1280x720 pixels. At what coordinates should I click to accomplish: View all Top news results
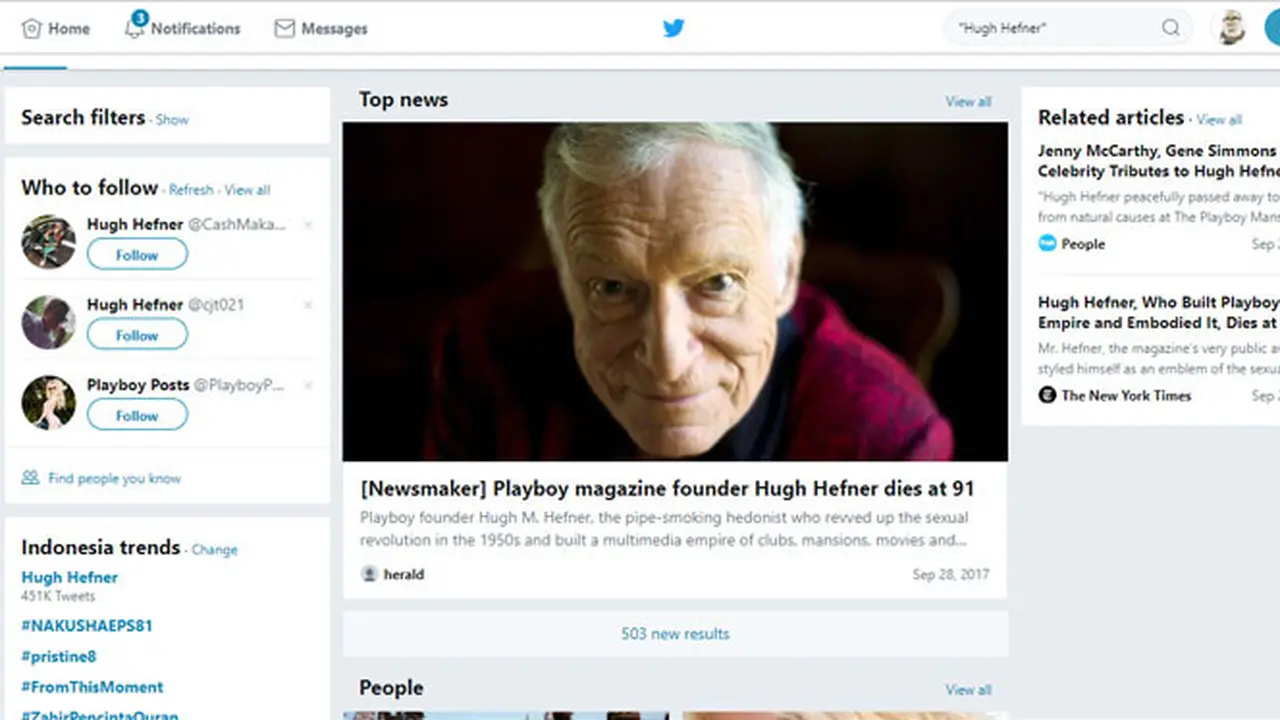[968, 101]
